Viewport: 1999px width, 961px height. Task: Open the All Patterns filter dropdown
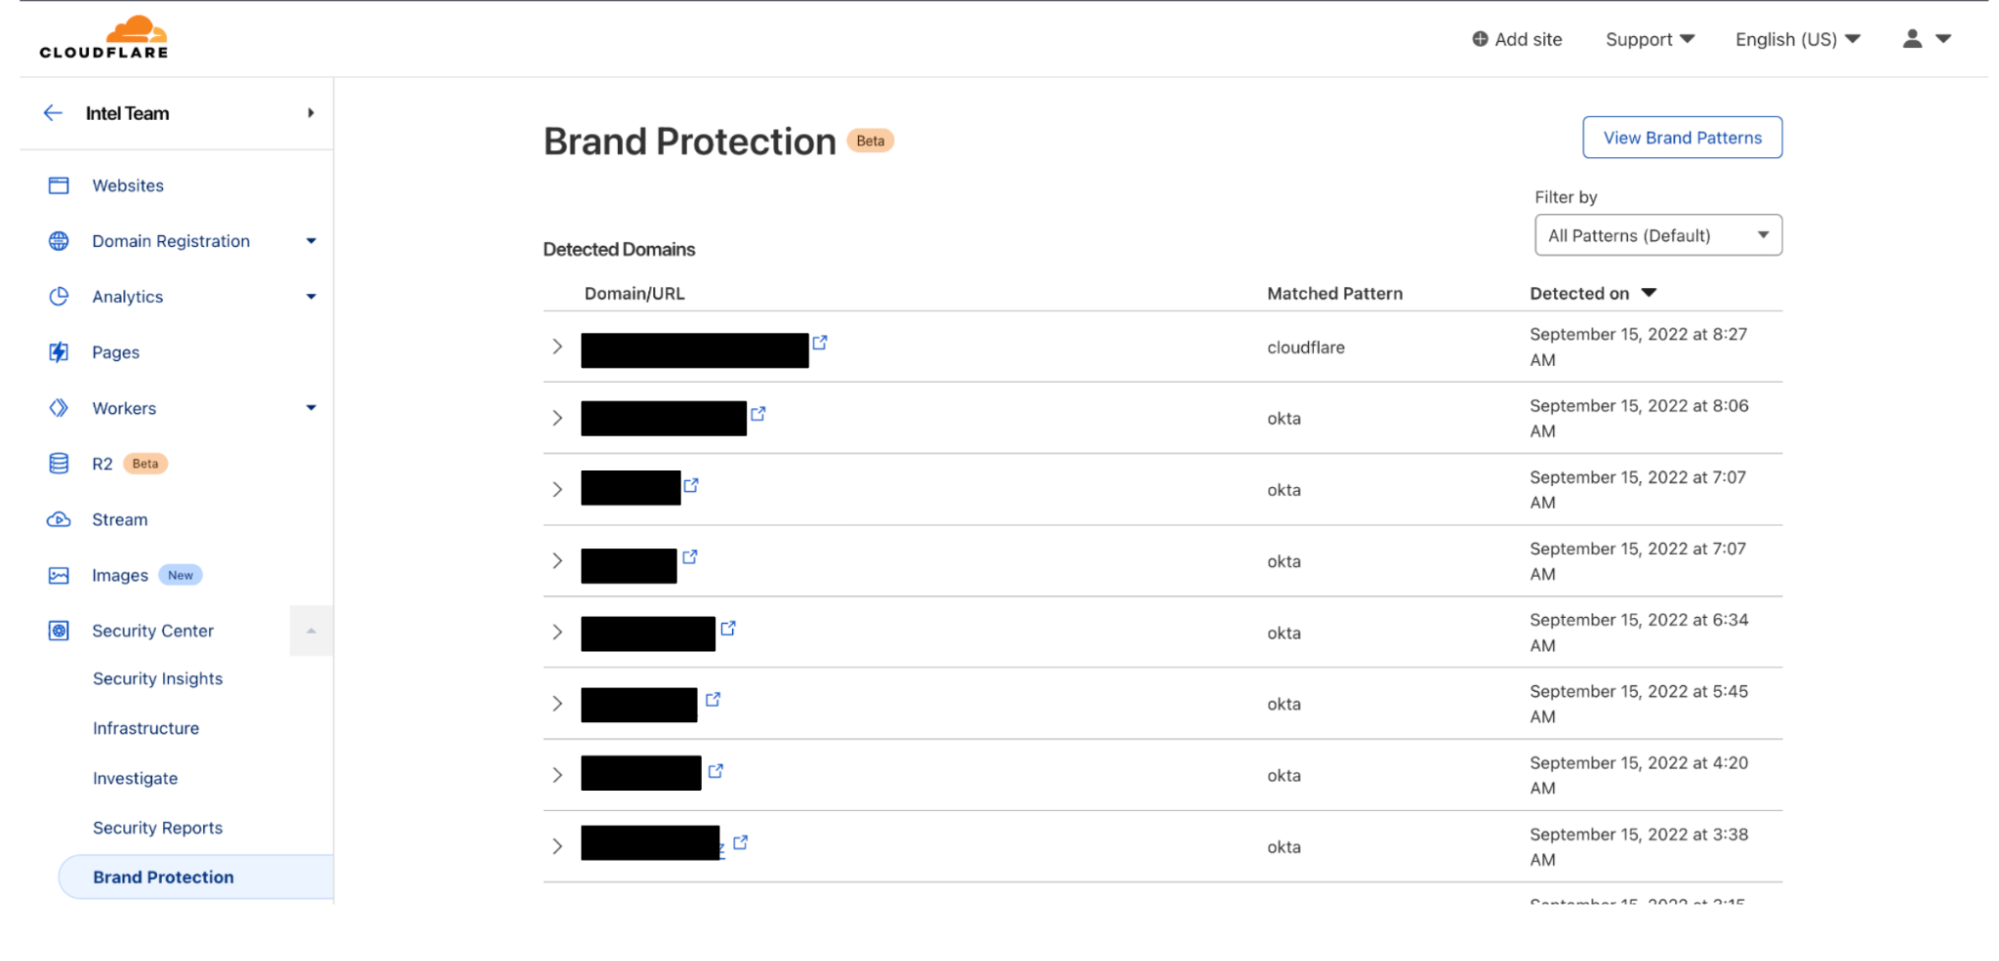1658,235
